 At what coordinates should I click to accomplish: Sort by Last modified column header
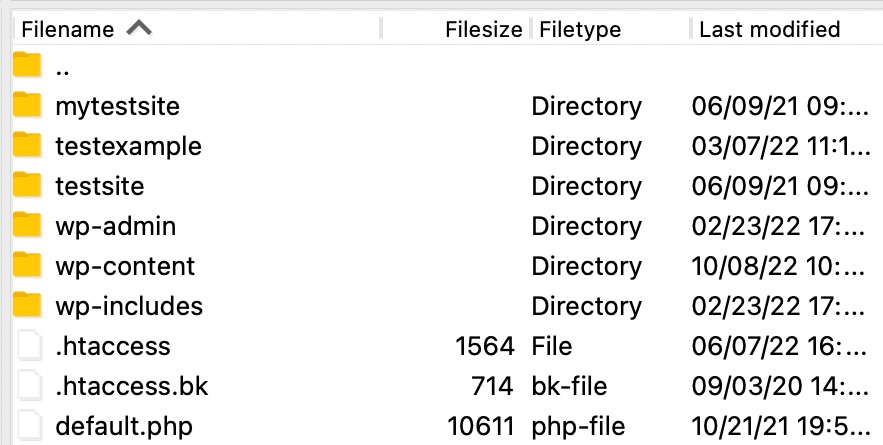[x=769, y=29]
